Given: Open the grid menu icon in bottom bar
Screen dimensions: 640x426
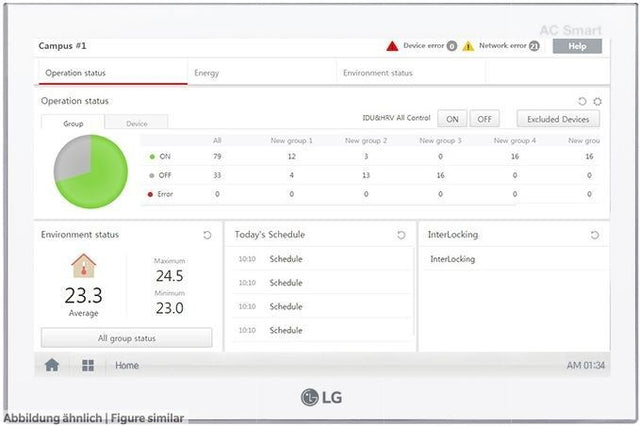Looking at the screenshot, I should point(88,365).
